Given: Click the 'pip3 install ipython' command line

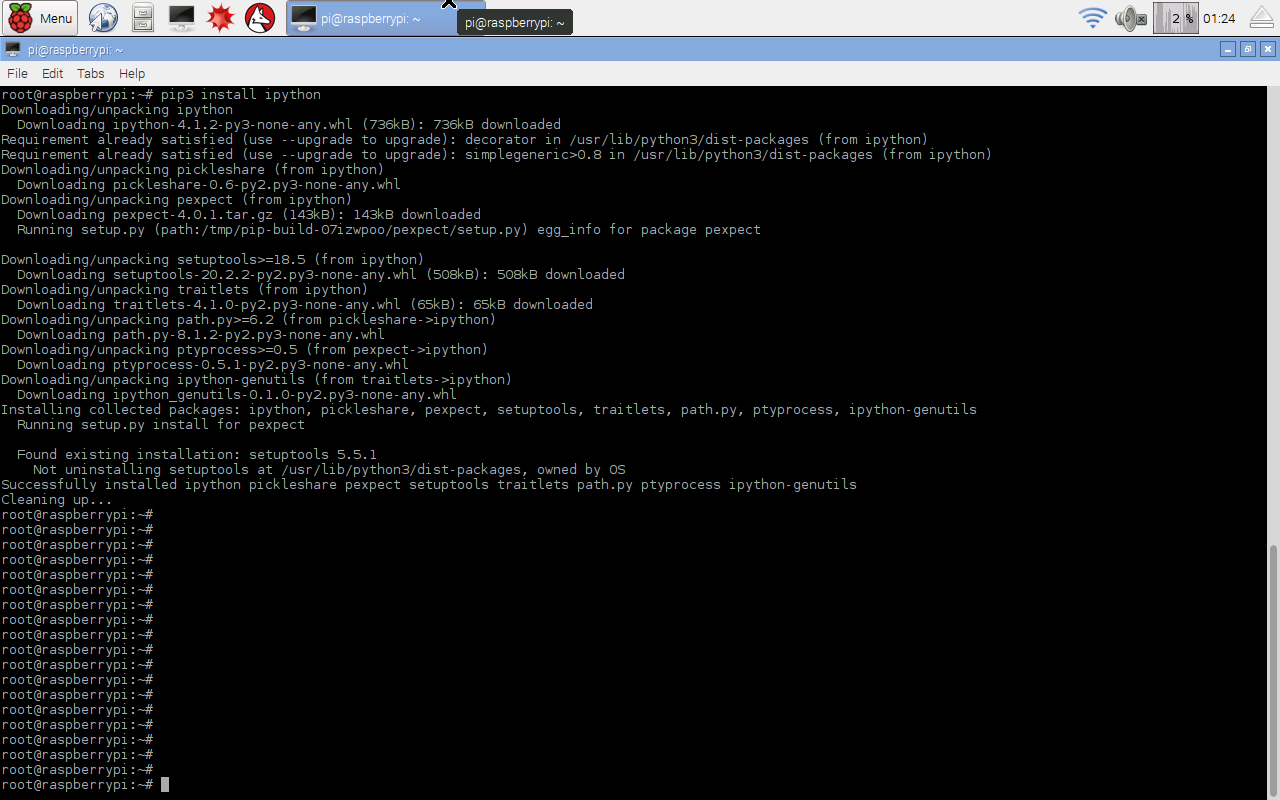Looking at the screenshot, I should click(x=161, y=95).
